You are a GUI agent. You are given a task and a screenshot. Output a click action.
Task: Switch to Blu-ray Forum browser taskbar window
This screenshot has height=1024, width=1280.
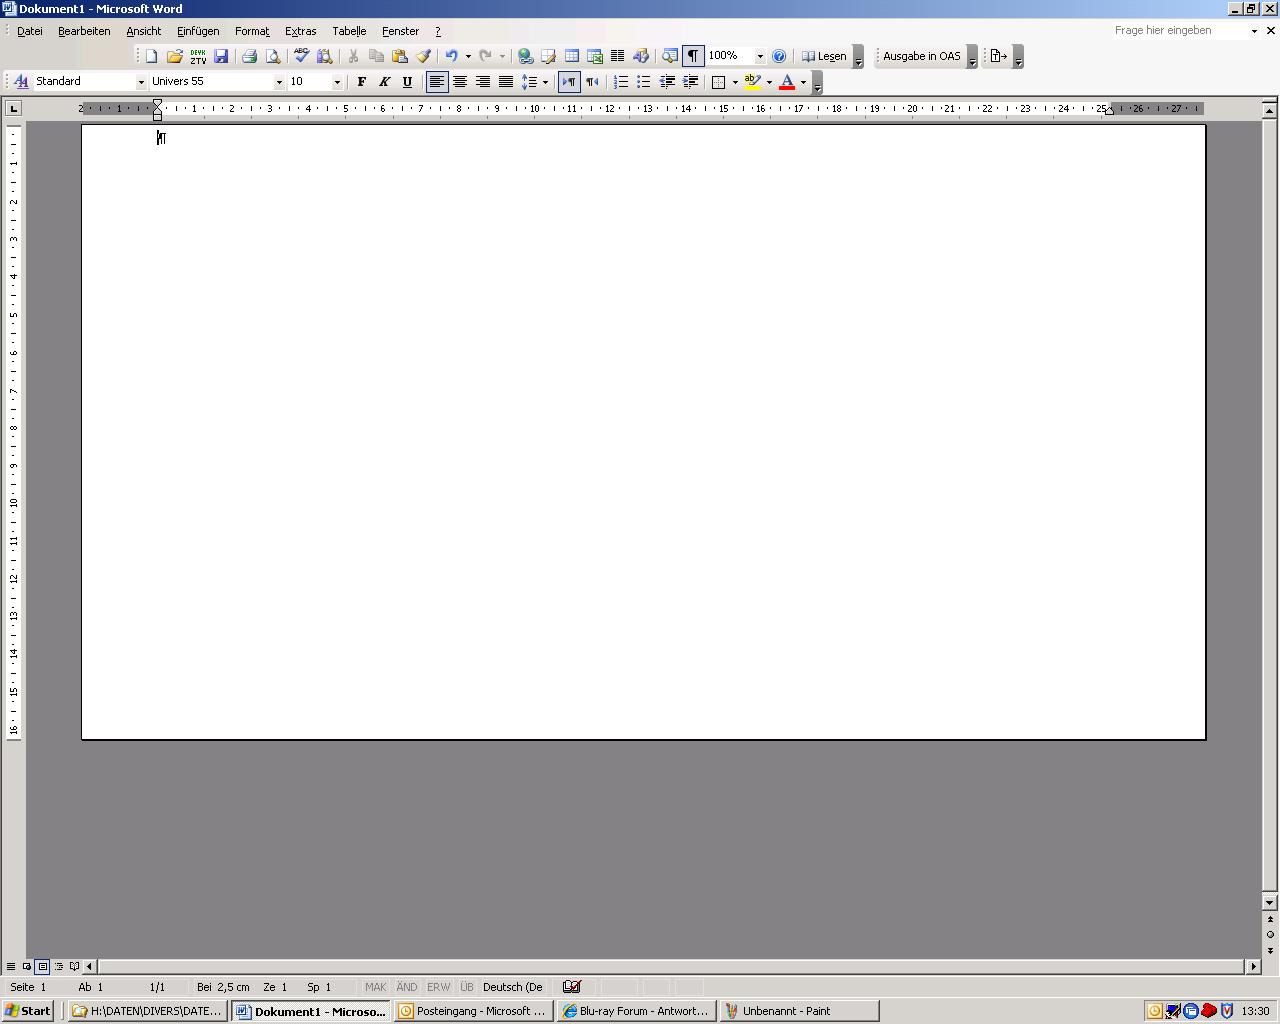(x=637, y=1011)
